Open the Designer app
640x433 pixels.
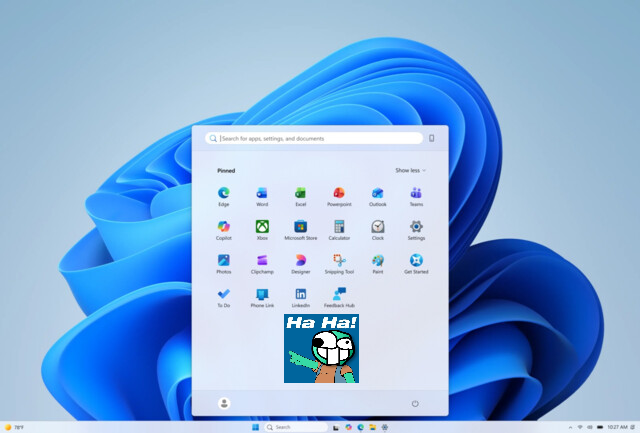click(300, 264)
